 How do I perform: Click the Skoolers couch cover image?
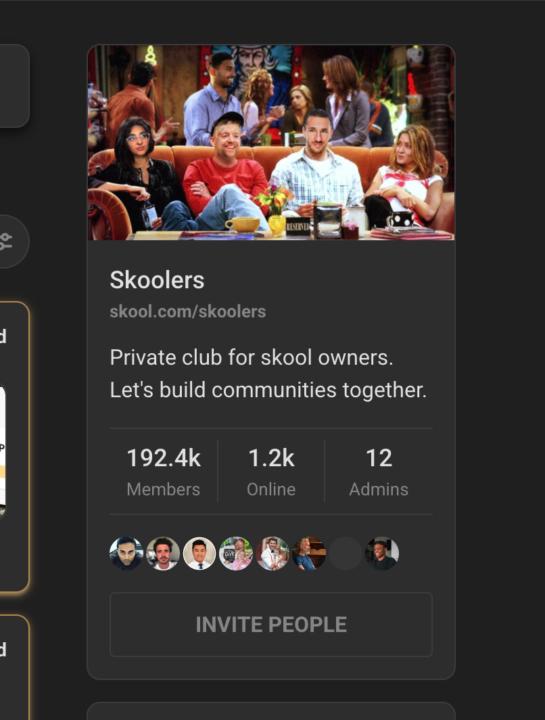271,142
